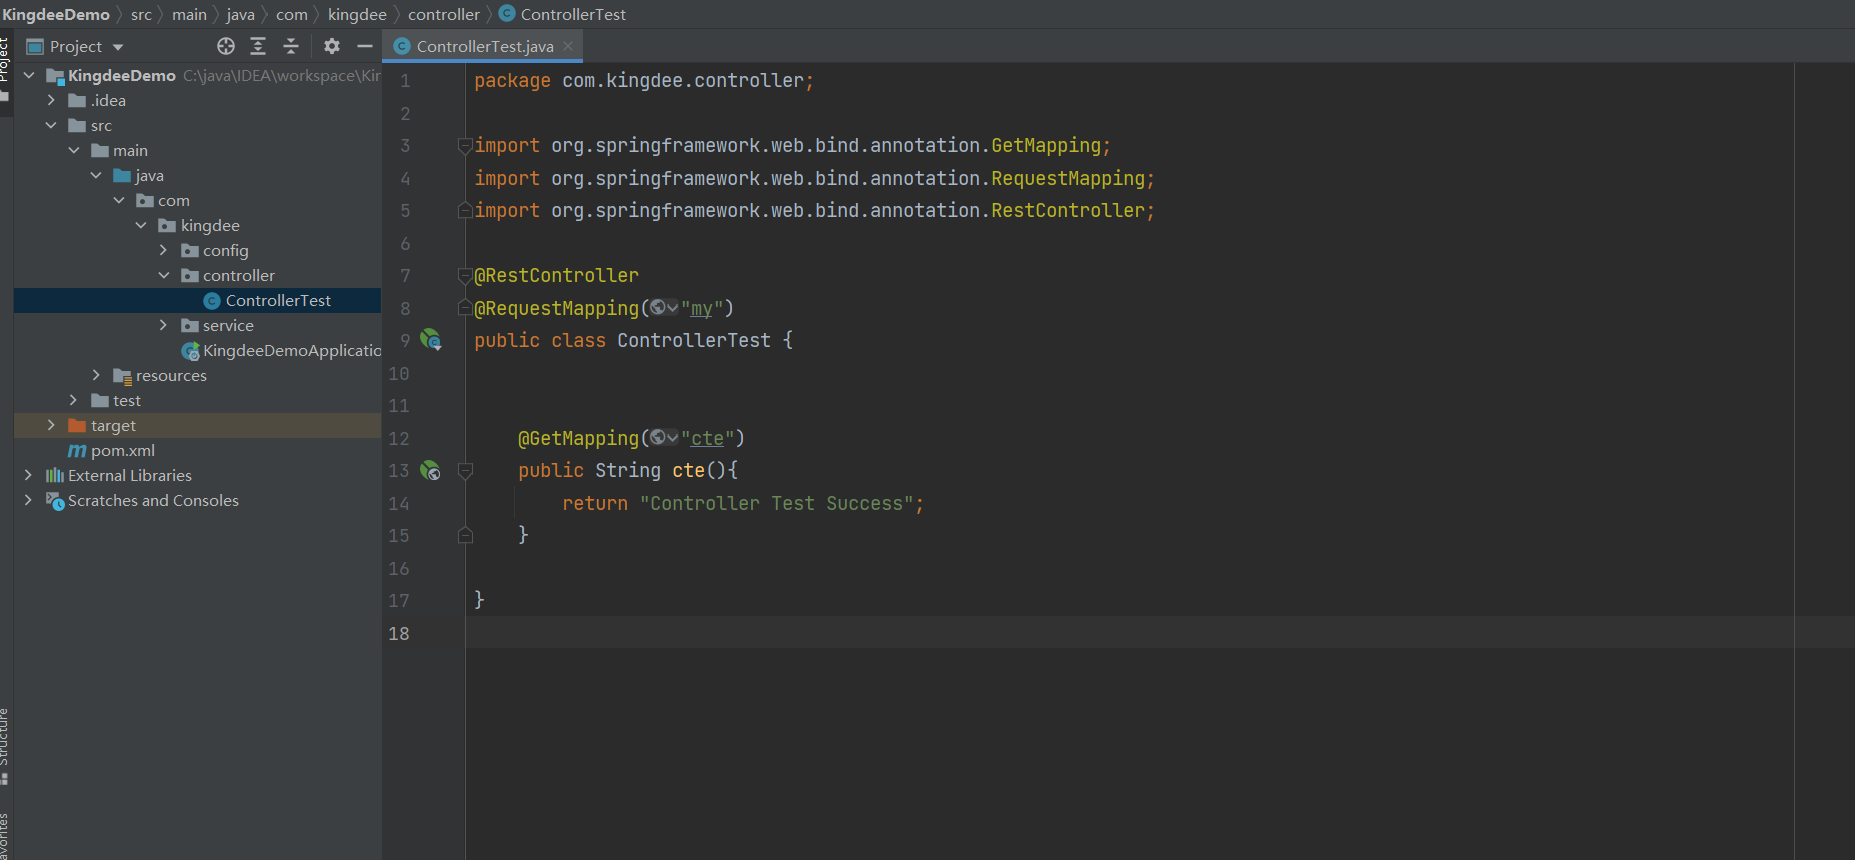Toggle the import block fold marker at line 3
1855x860 pixels.
[465, 146]
